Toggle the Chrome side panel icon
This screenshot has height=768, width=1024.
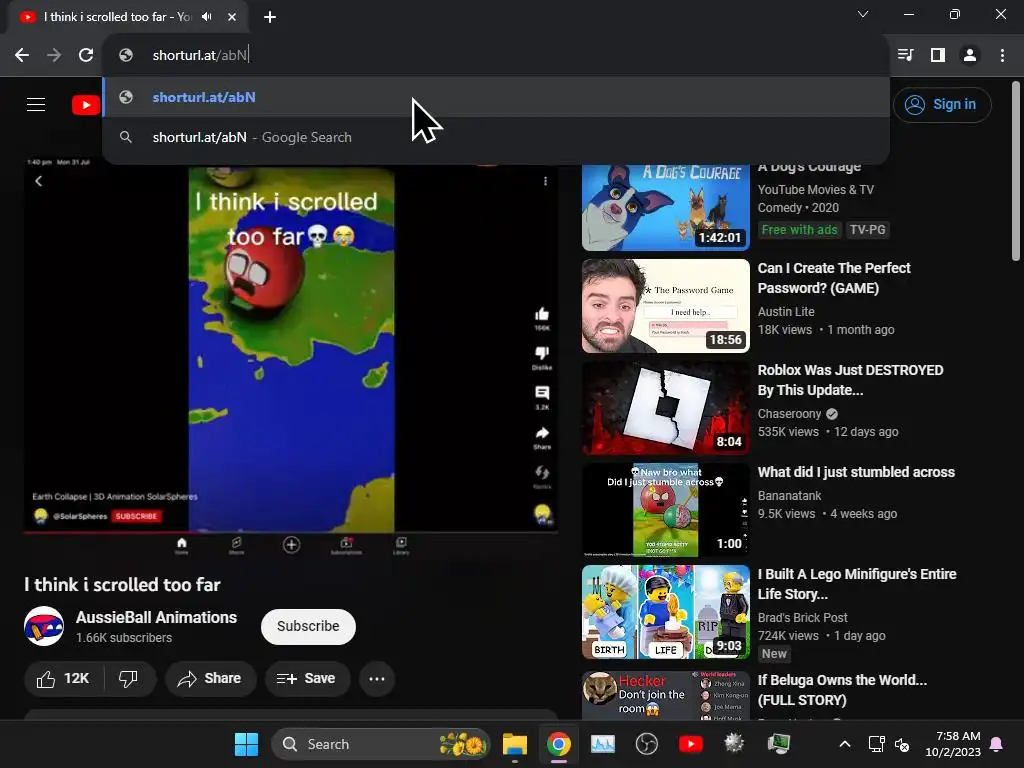(x=938, y=56)
